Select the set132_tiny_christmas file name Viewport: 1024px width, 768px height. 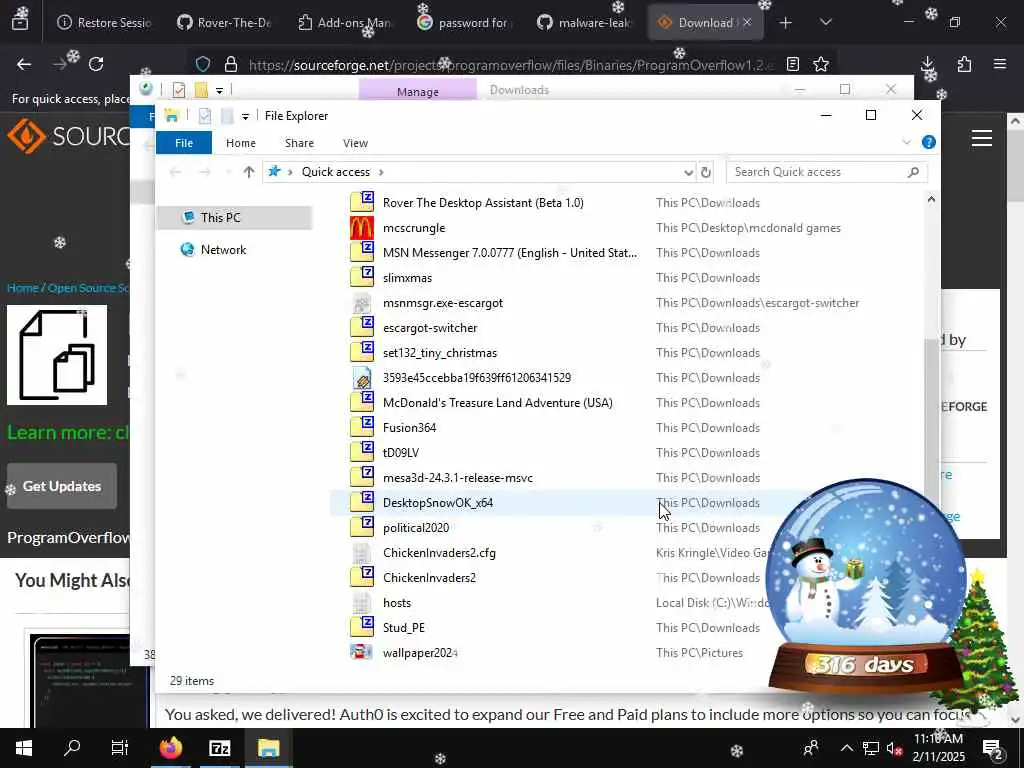coord(440,353)
